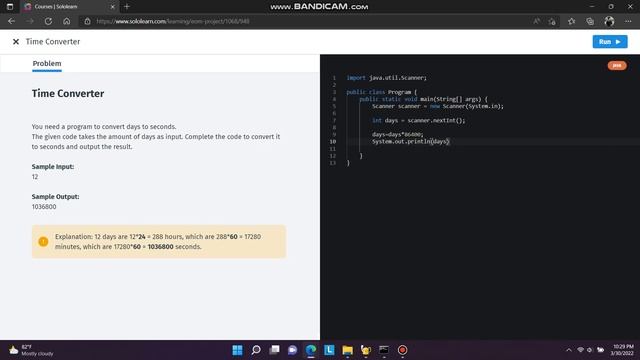Image resolution: width=640 pixels, height=360 pixels.
Task: Click line number 10 in the gutter
Action: click(333, 142)
